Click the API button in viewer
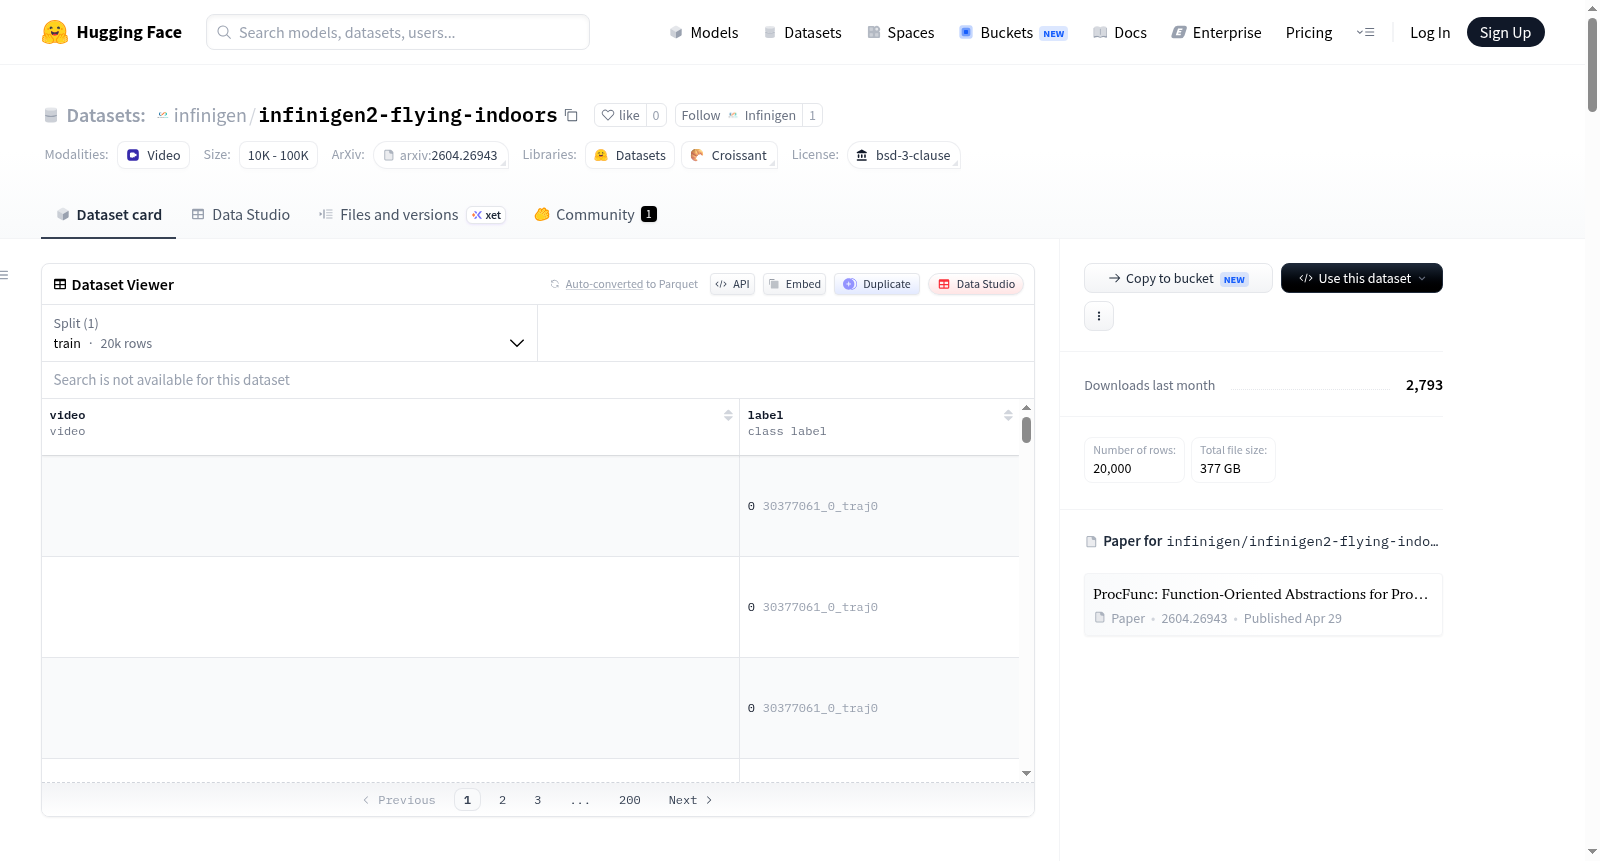The width and height of the screenshot is (1600, 861). pos(732,284)
